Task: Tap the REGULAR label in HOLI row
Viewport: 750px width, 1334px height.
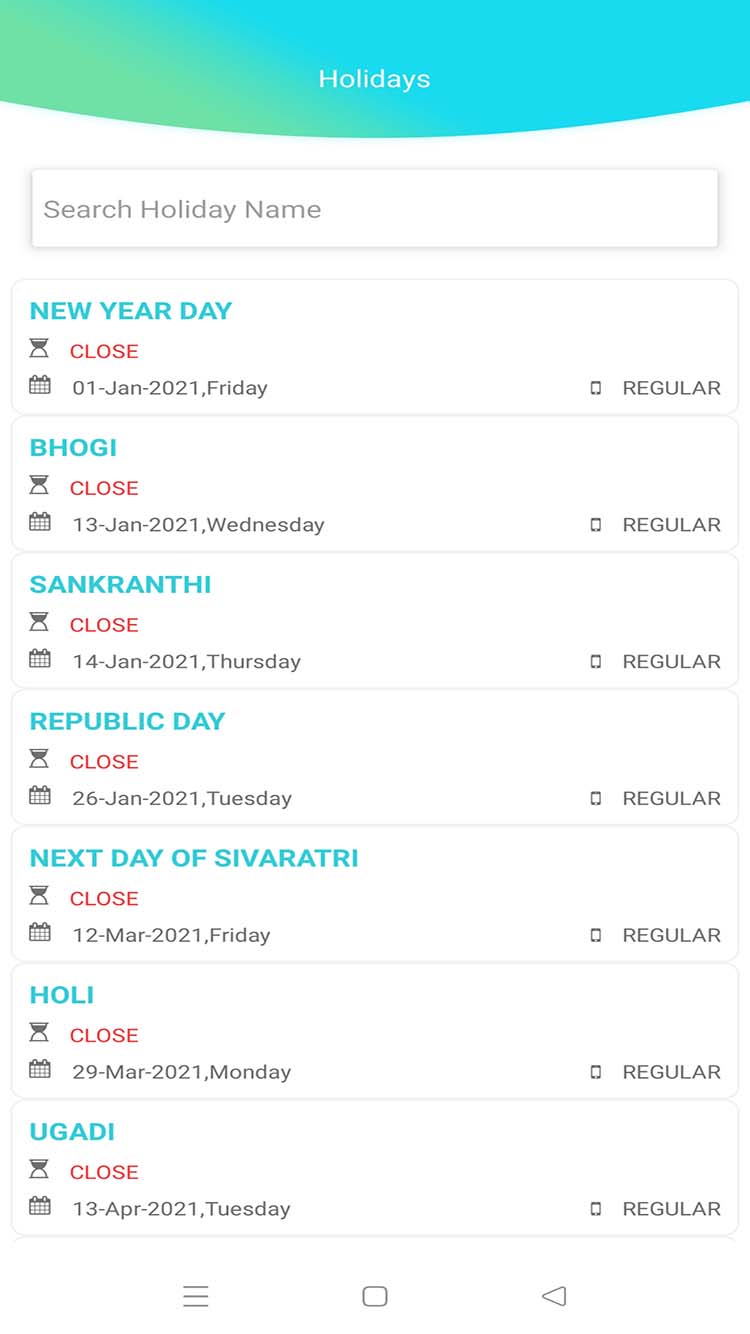Action: [671, 1072]
